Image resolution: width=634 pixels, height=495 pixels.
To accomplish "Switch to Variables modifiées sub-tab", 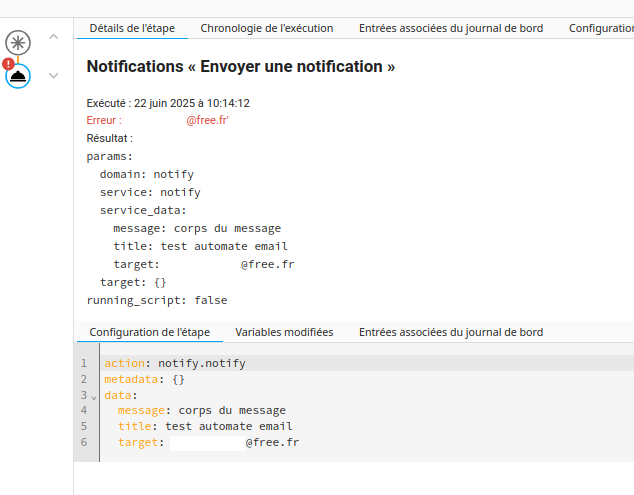I will [x=284, y=332].
